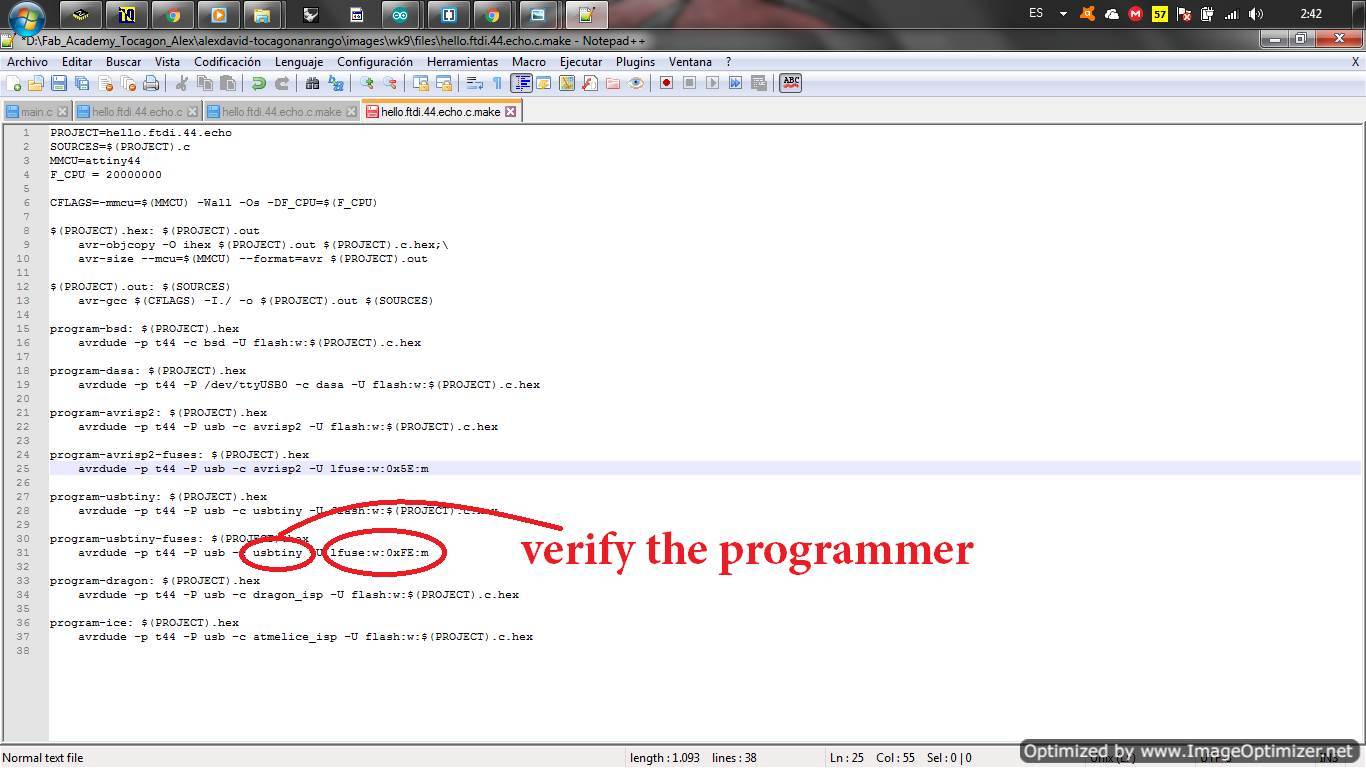Viewport: 1366px width, 768px height.
Task: Click the green Undo arrow icon
Action: click(x=259, y=83)
